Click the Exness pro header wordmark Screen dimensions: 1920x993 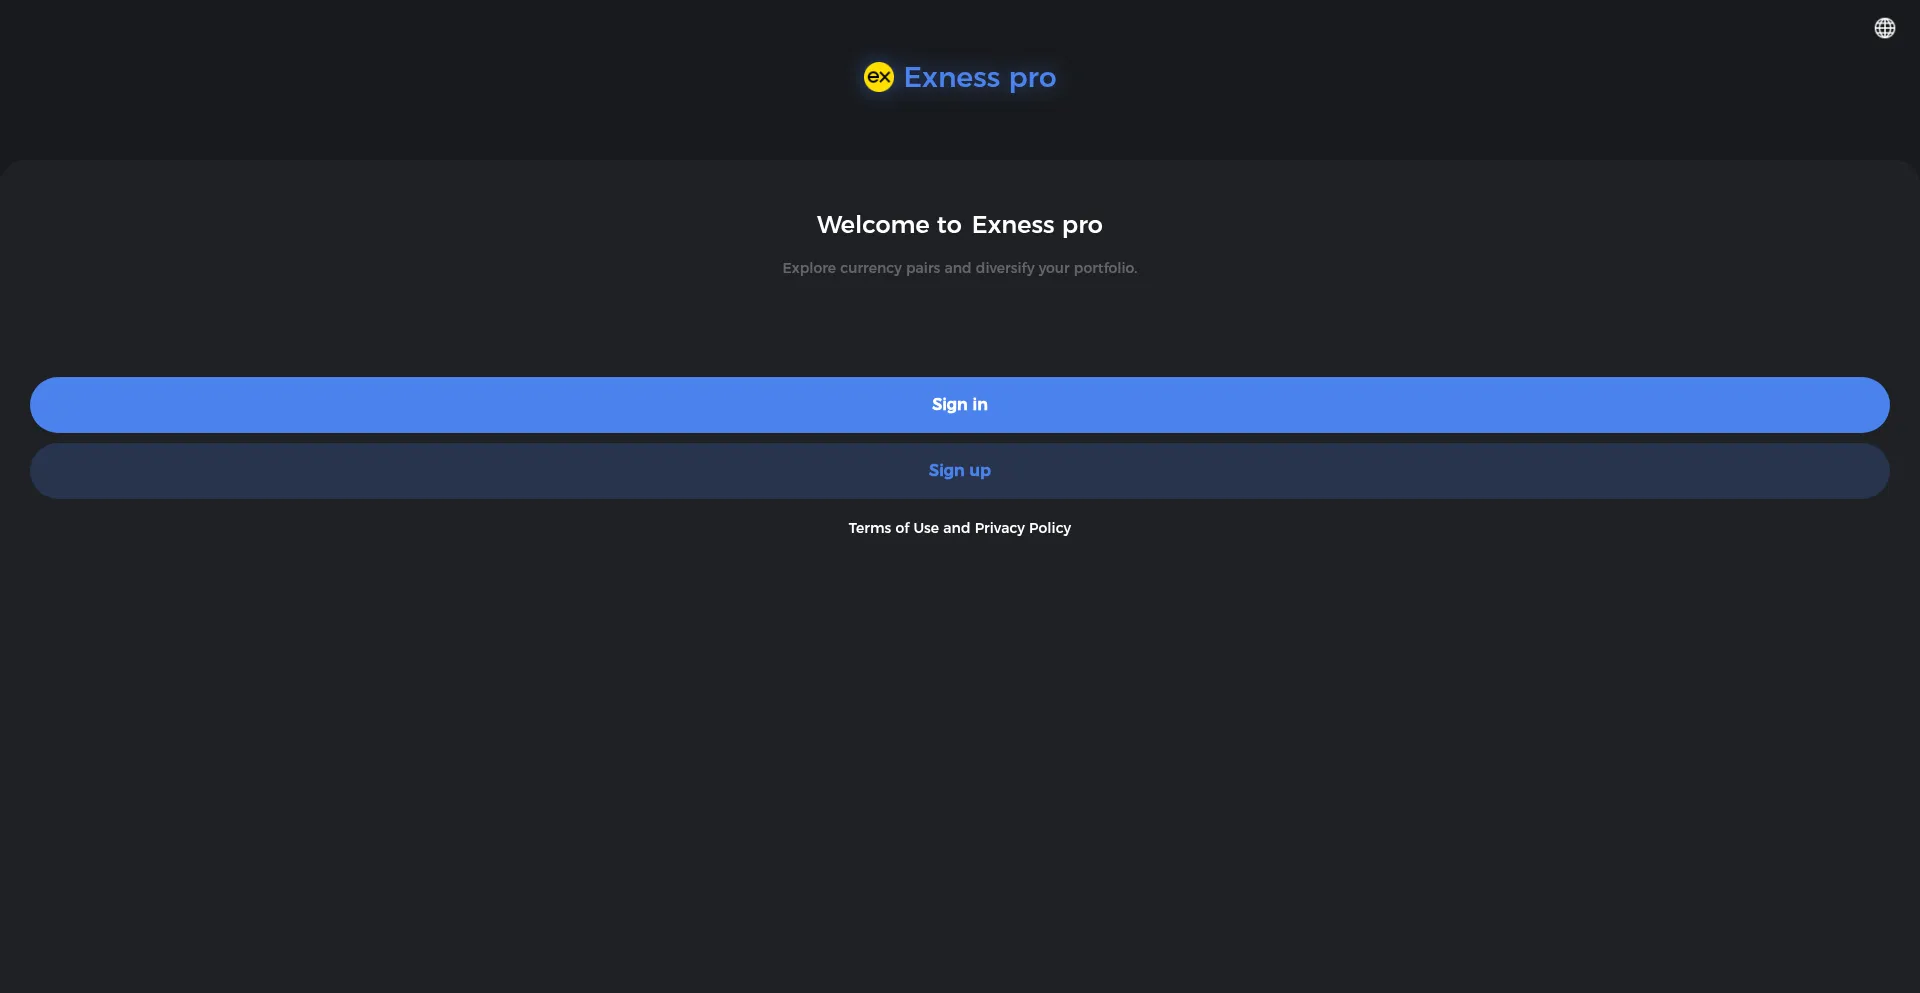tap(979, 78)
